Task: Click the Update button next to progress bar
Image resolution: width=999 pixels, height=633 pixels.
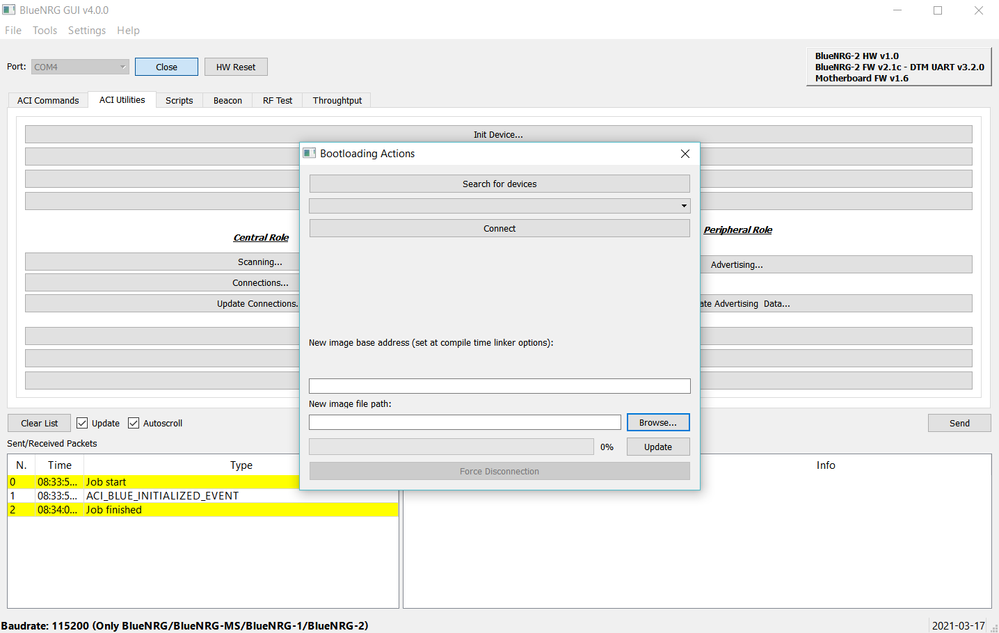Action: pos(658,447)
